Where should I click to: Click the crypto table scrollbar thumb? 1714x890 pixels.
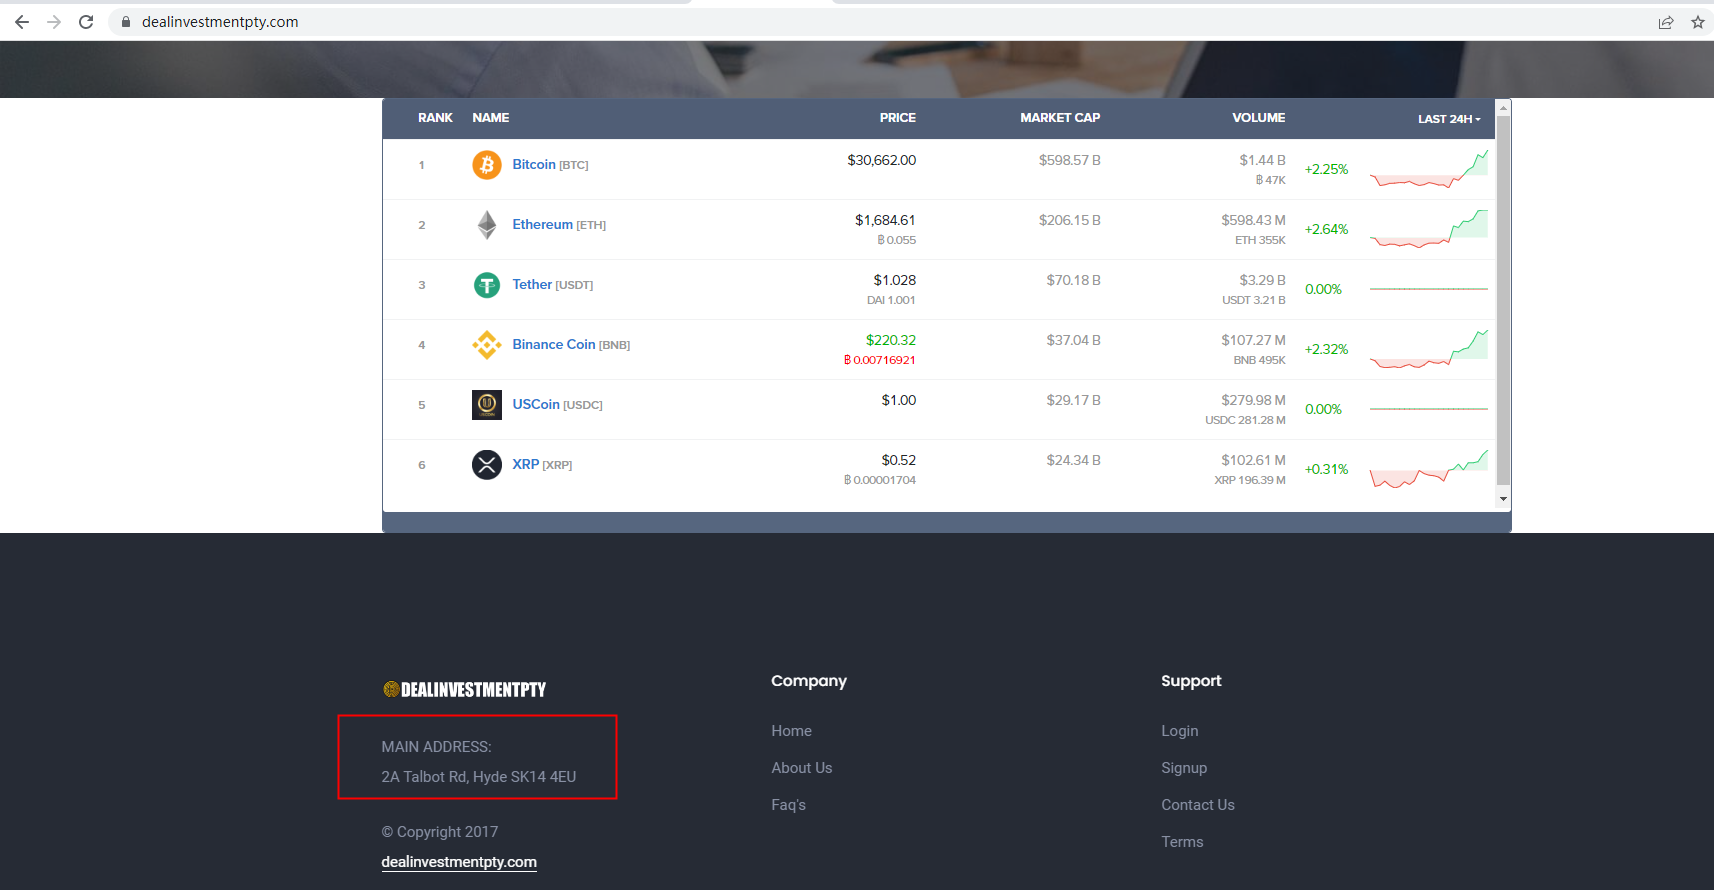pos(1503,300)
